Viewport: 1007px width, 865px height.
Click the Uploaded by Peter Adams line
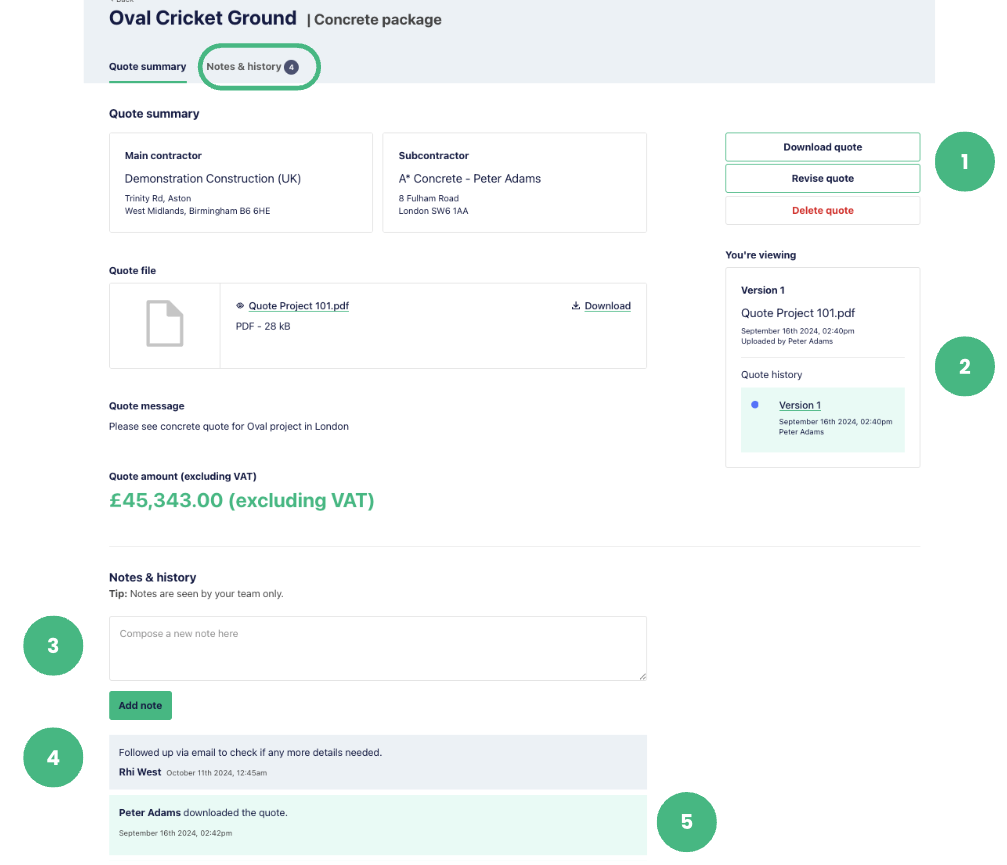tap(787, 342)
